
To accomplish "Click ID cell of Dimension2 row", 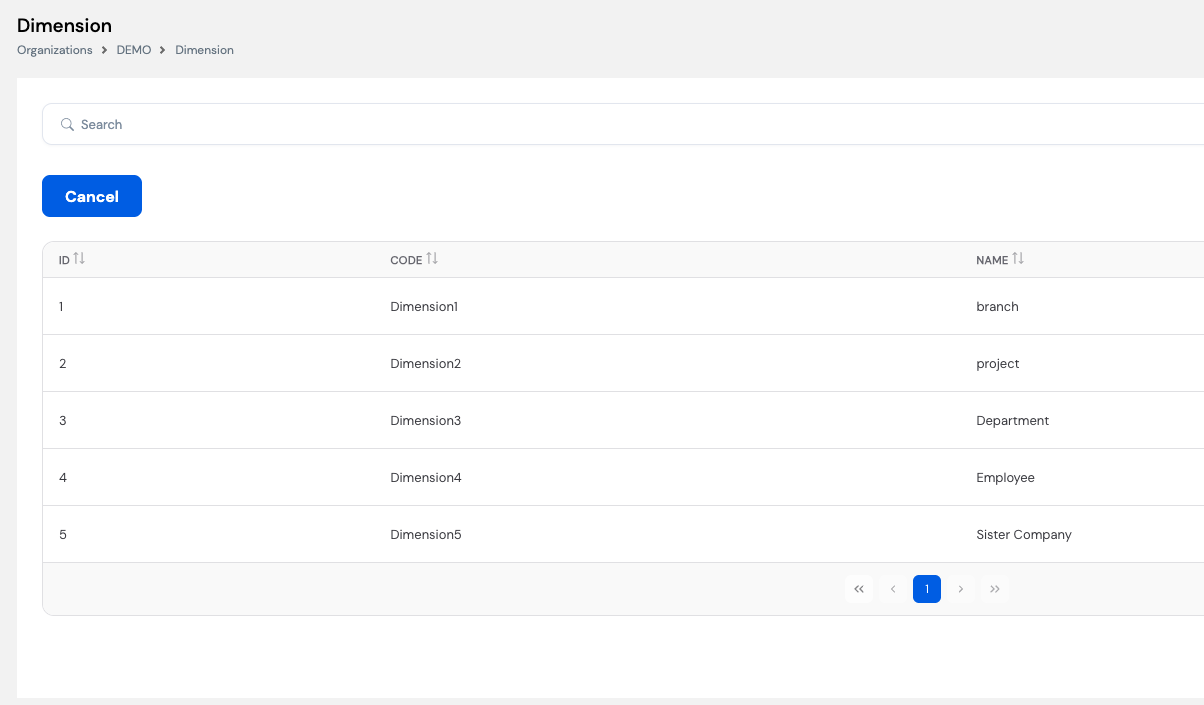I will [62, 364].
